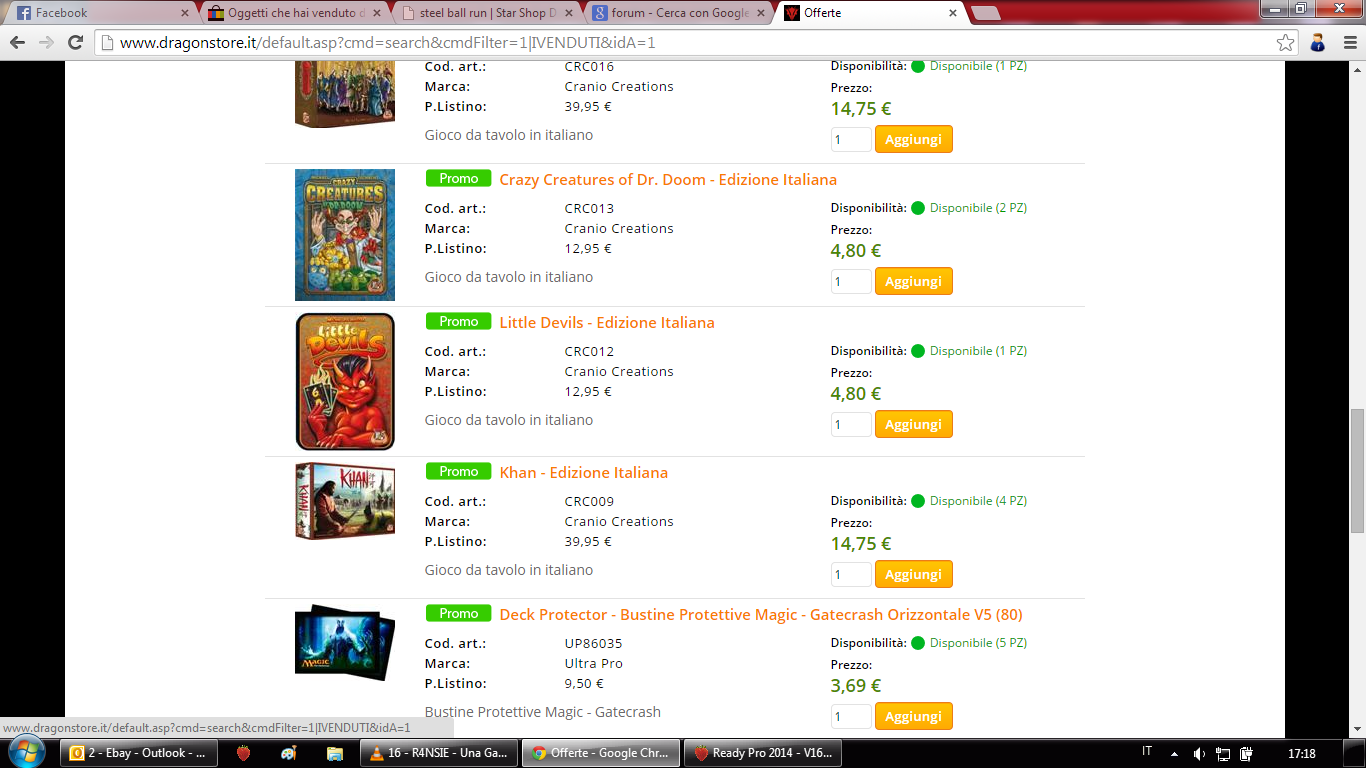Show hidden tray icons arrow
The width and height of the screenshot is (1366, 768).
(1174, 753)
